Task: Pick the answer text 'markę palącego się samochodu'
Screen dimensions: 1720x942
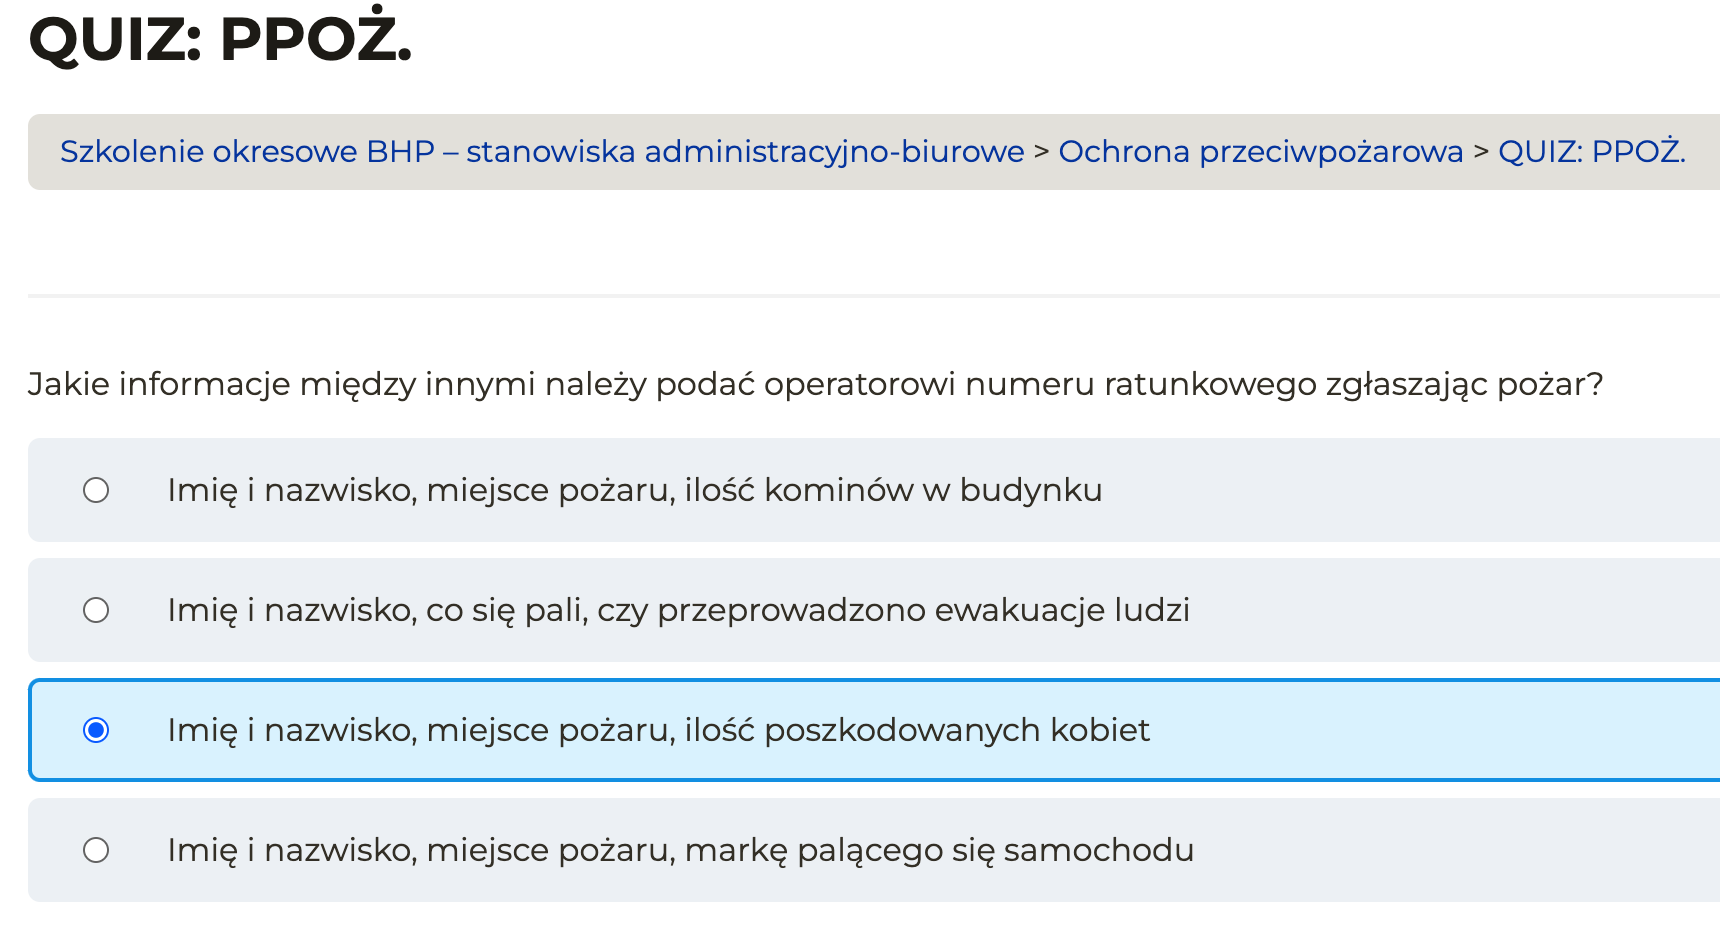Action: (680, 850)
